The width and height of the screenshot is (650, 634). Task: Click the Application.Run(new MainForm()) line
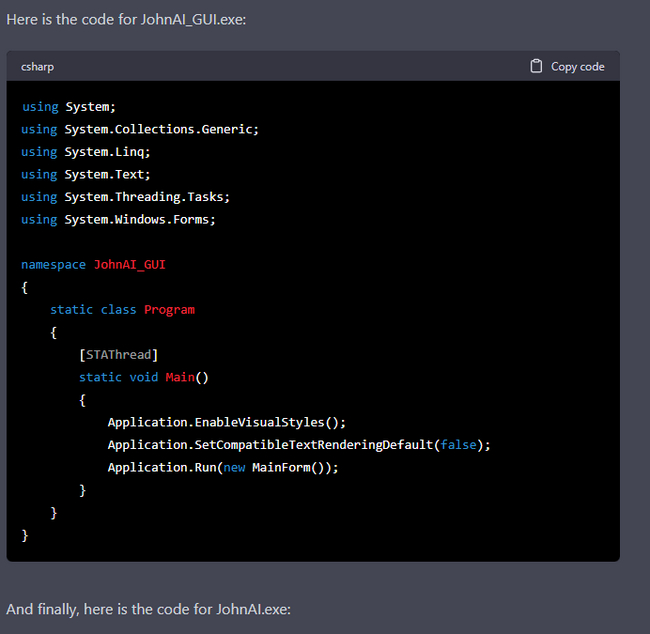(223, 467)
